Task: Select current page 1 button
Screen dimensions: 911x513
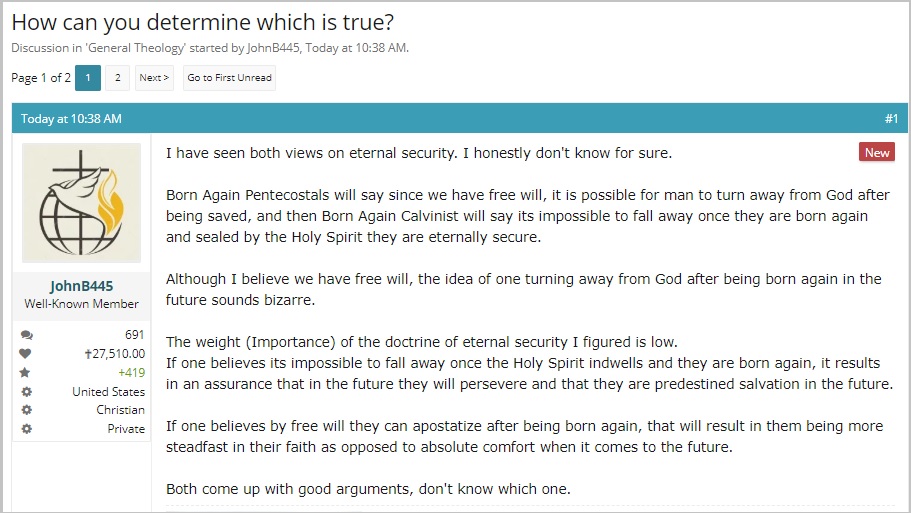Action: (x=88, y=78)
